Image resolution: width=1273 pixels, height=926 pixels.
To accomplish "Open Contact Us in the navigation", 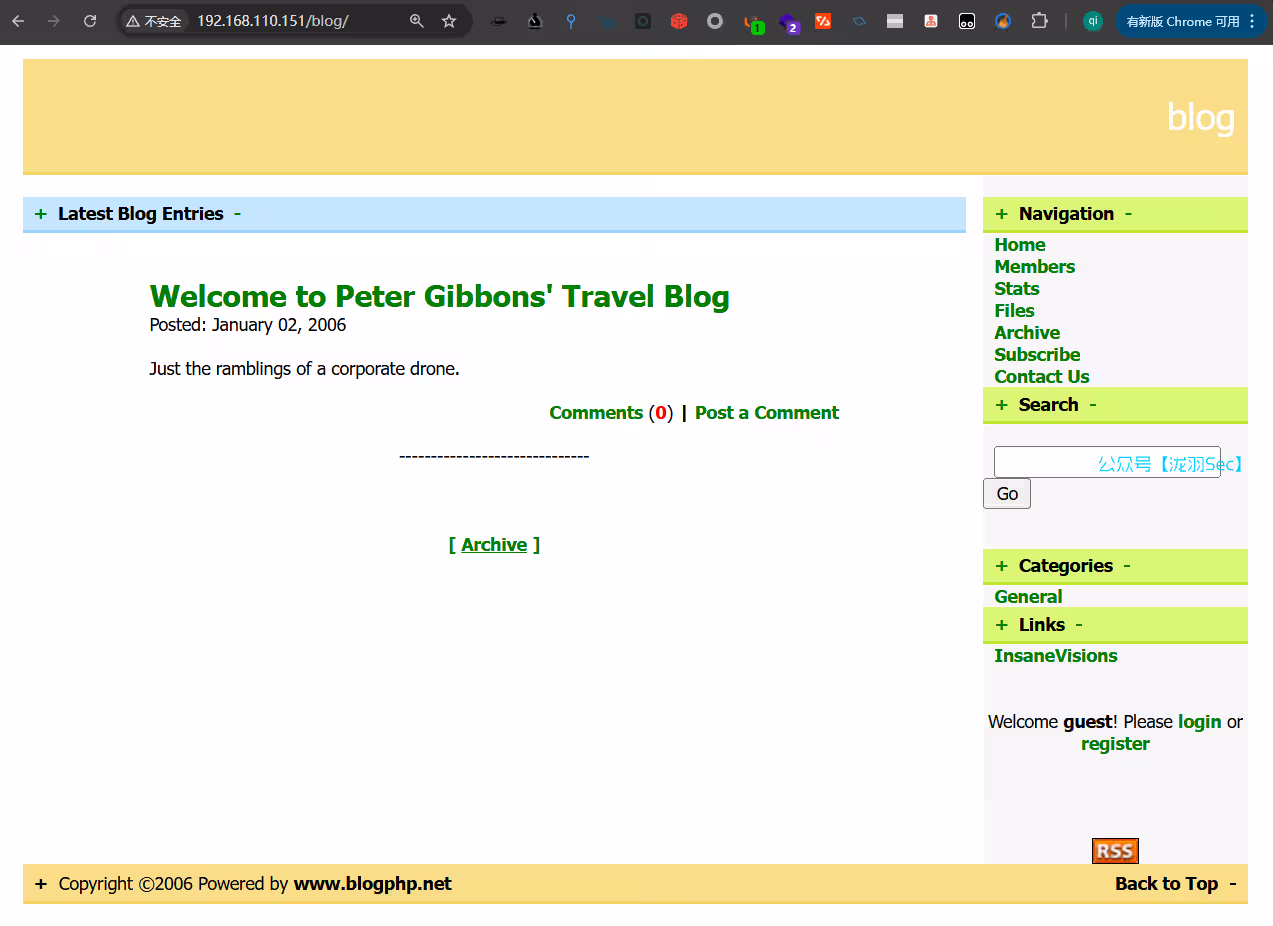I will coord(1041,377).
